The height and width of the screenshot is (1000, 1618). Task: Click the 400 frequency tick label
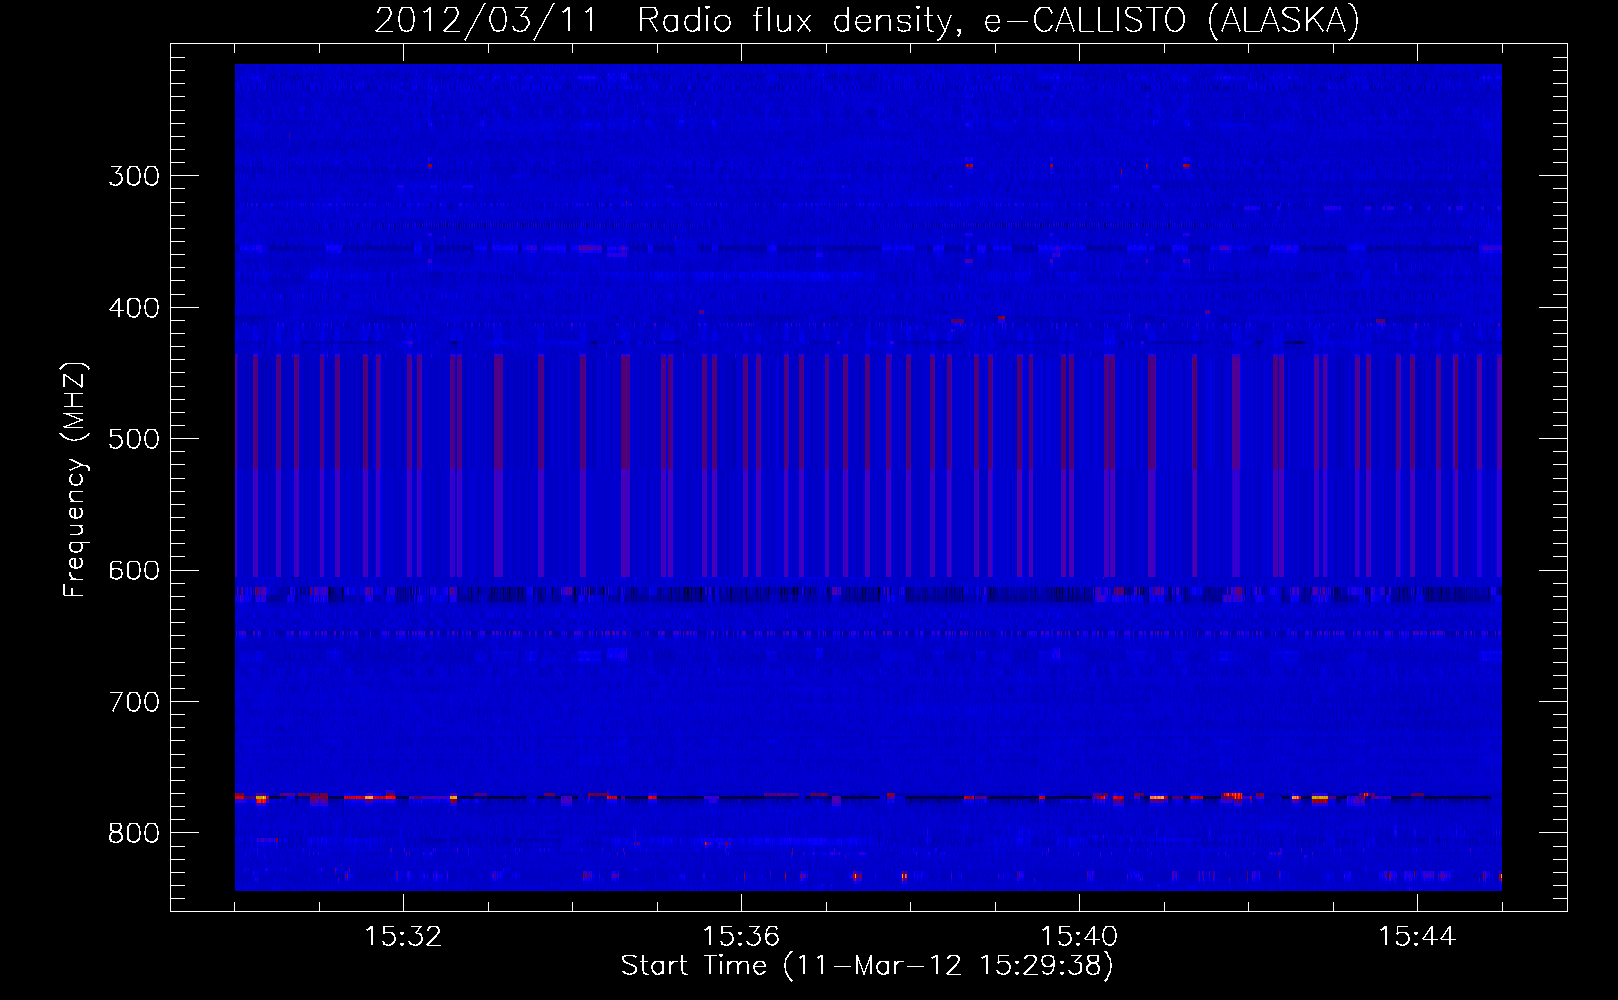pos(134,308)
